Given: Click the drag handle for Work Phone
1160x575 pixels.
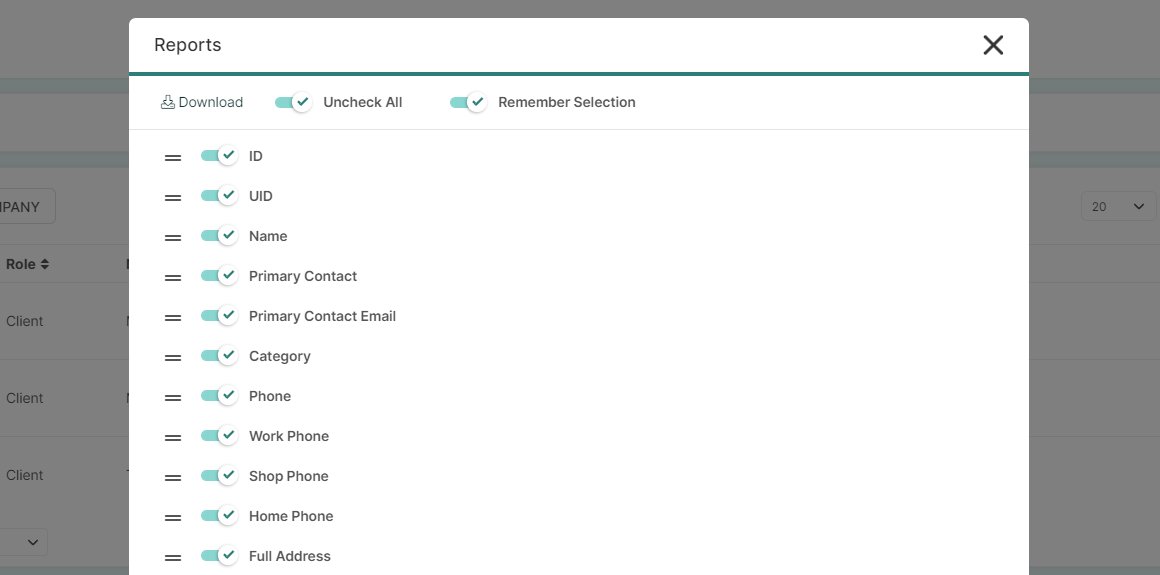Looking at the screenshot, I should (172, 437).
